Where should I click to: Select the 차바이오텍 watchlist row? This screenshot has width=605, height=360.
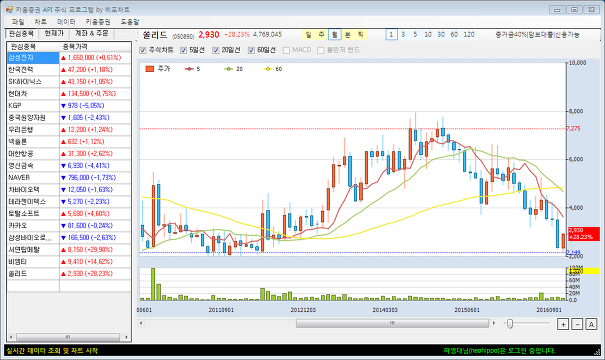click(x=69, y=190)
